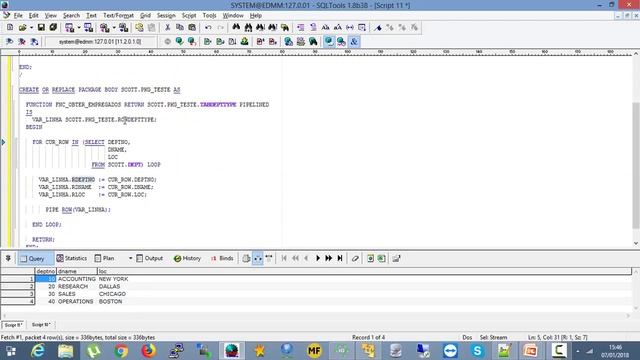Click the Windows Start button
Screen dimensions: 640x360
[x=11, y=351]
